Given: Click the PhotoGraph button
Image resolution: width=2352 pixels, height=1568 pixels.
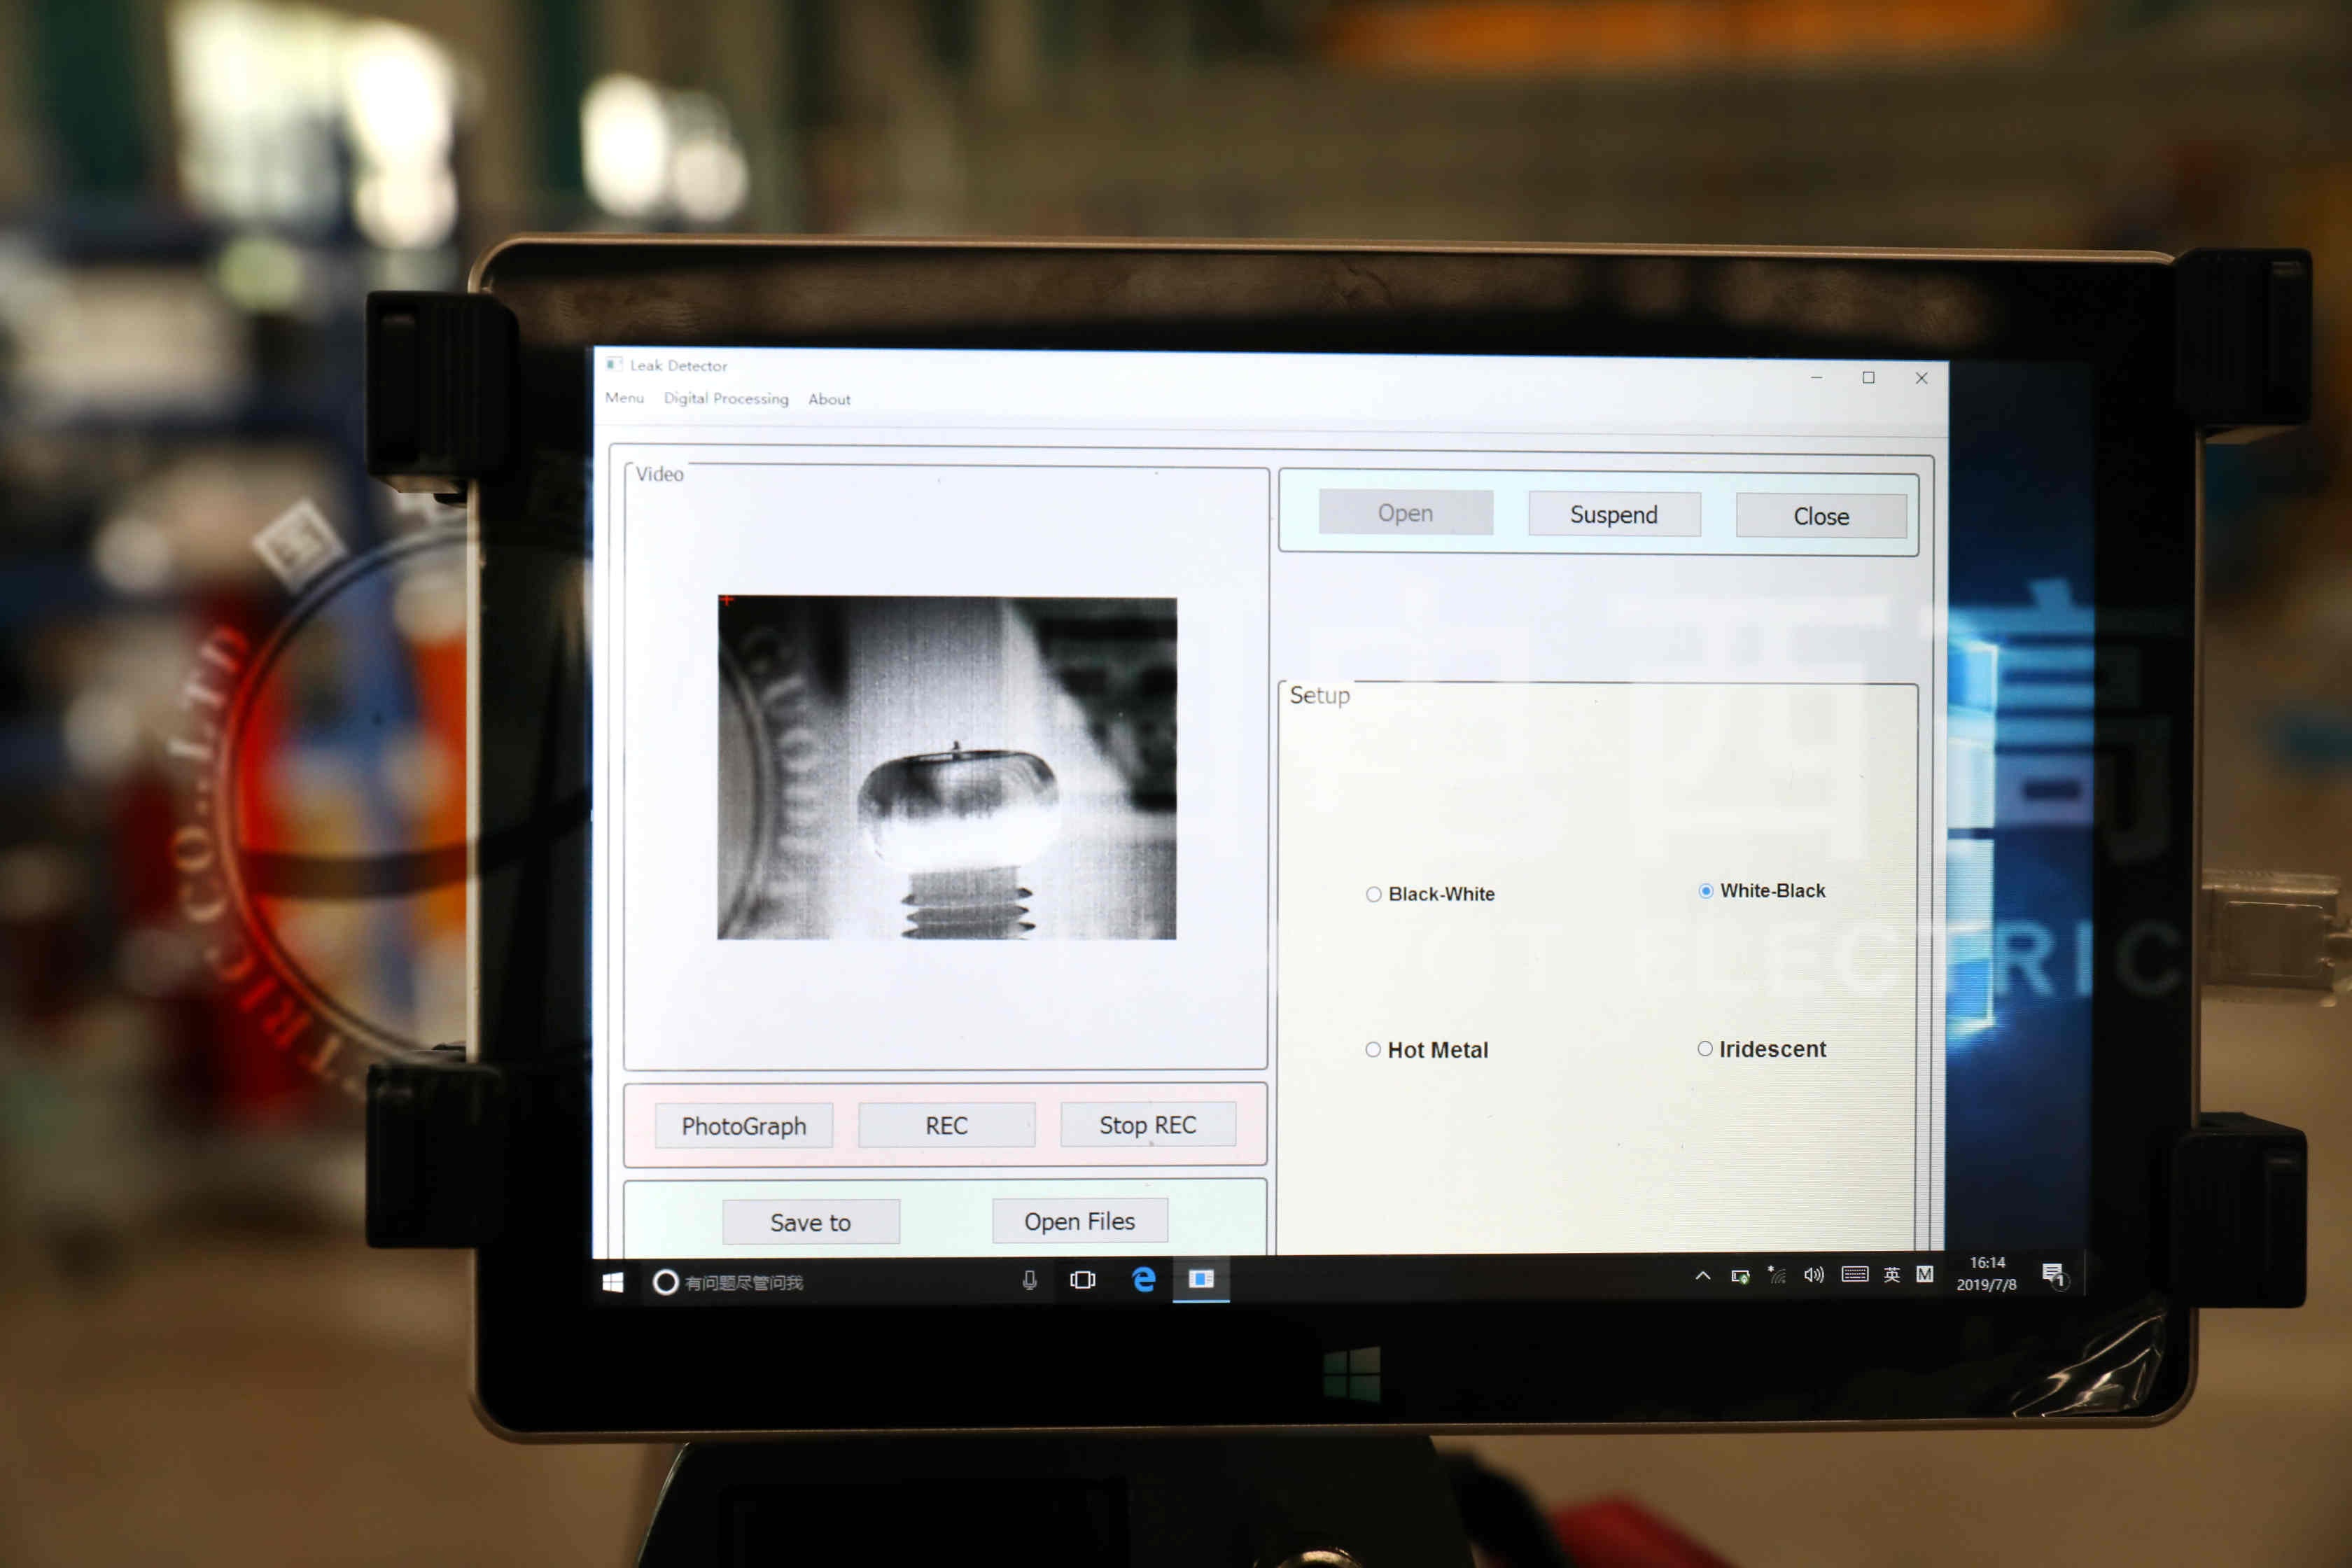Looking at the screenshot, I should coord(743,1126).
